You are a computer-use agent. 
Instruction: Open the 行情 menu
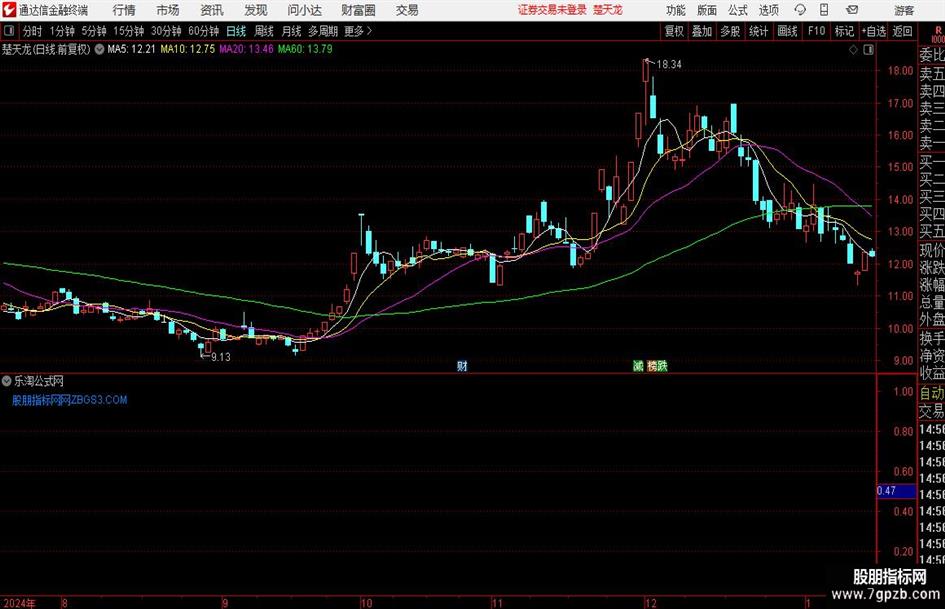pos(124,10)
